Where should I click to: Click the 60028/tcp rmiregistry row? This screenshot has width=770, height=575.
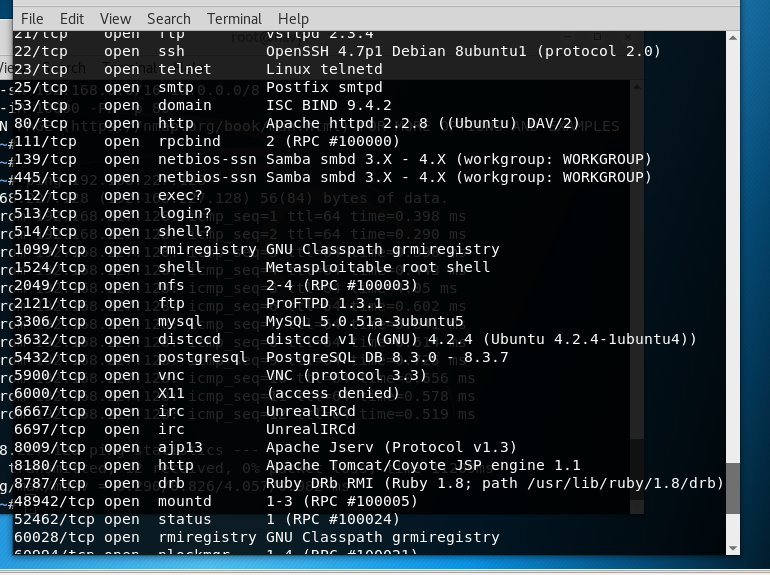point(257,538)
